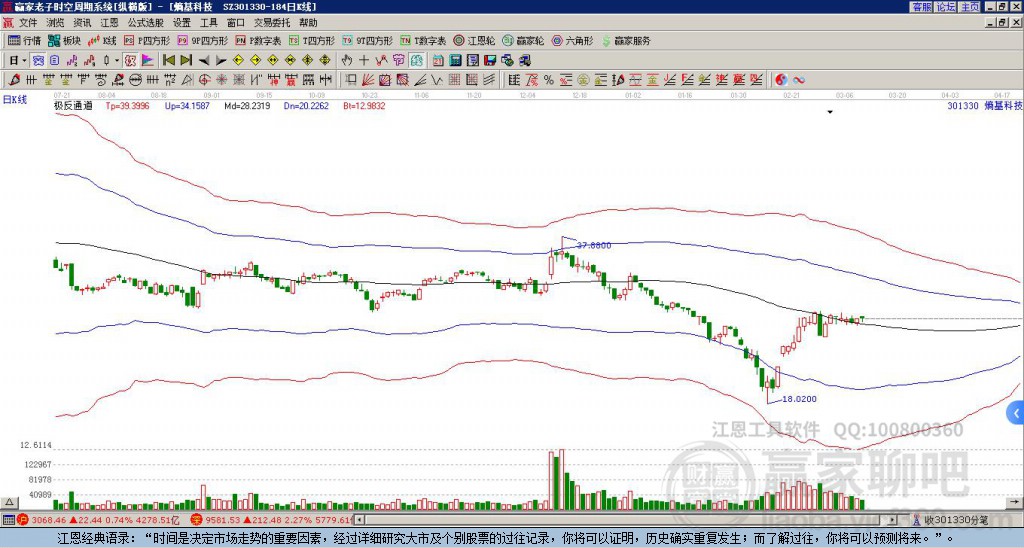The width and height of the screenshot is (1024, 548).
Task: Click the small black dropdown triangle on chart
Action: coord(830,112)
